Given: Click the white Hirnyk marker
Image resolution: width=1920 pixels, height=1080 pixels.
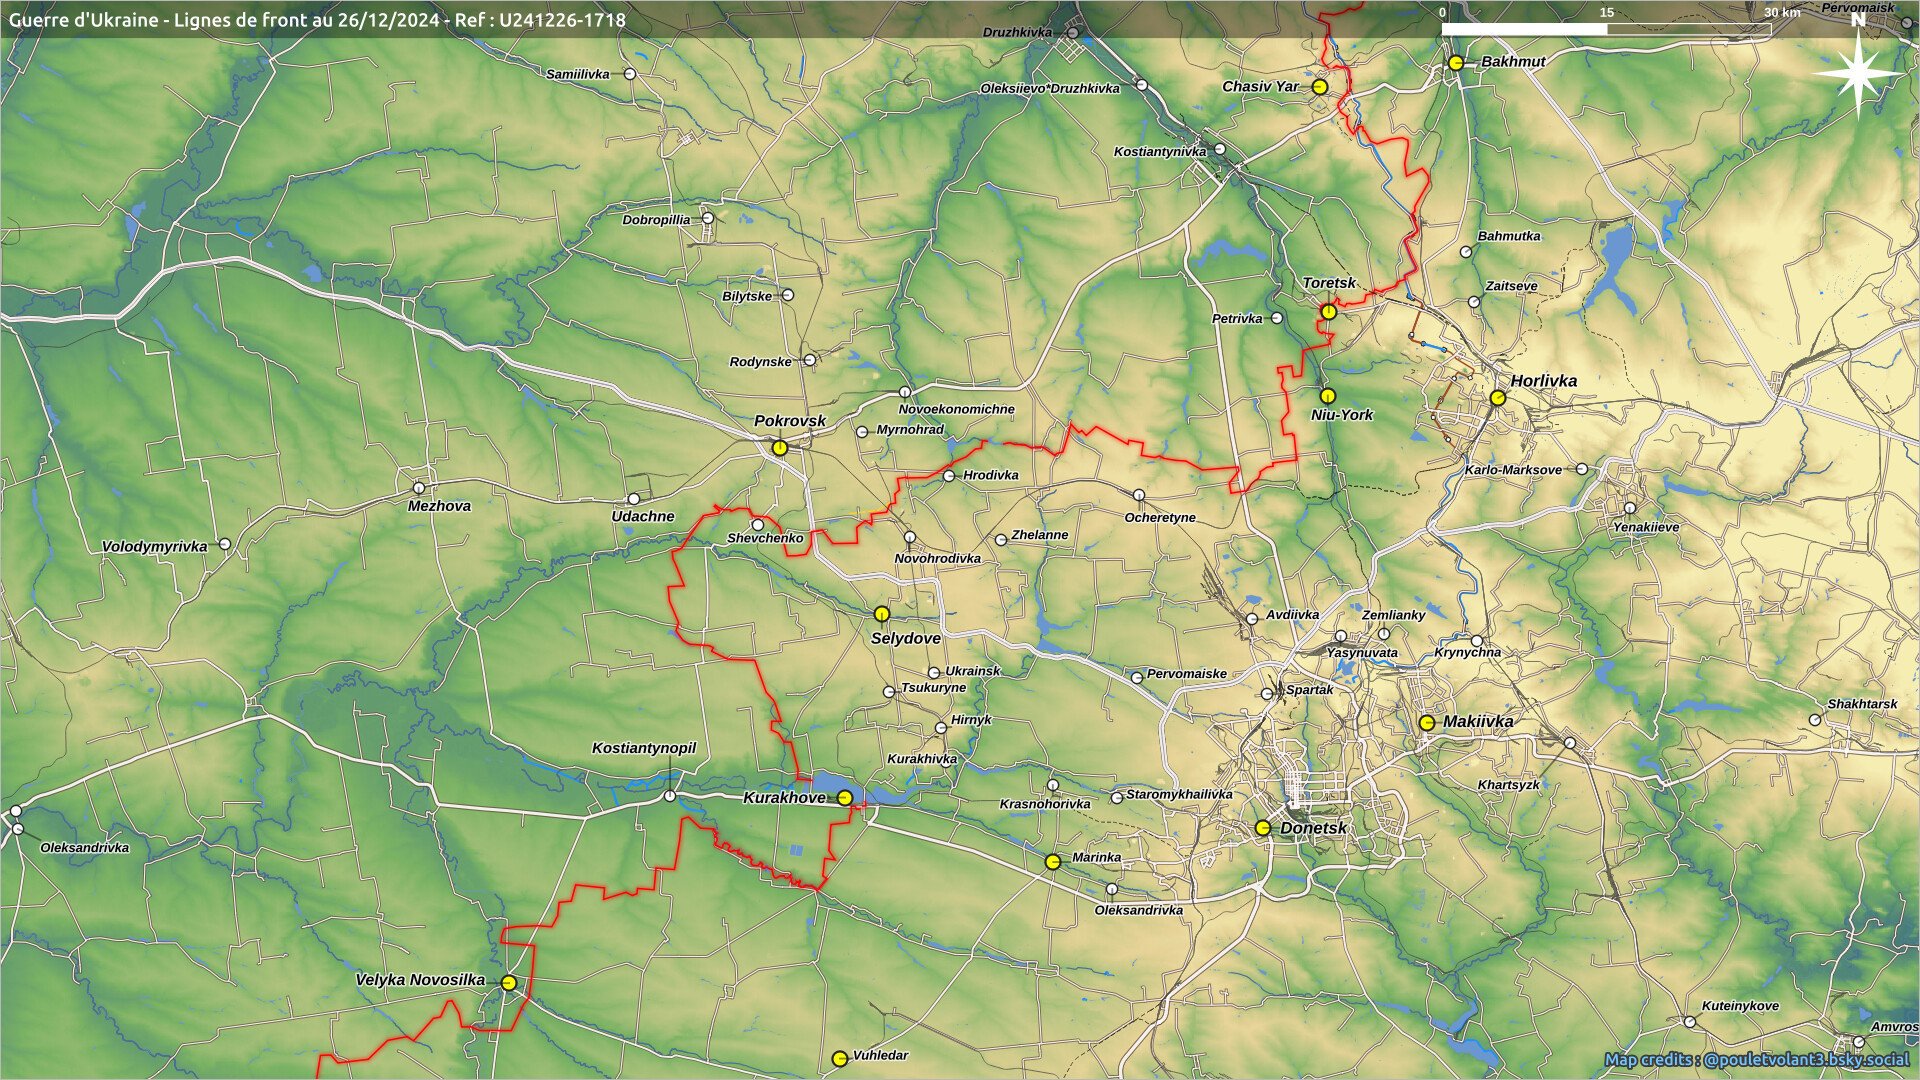Looking at the screenshot, I should pos(941,728).
